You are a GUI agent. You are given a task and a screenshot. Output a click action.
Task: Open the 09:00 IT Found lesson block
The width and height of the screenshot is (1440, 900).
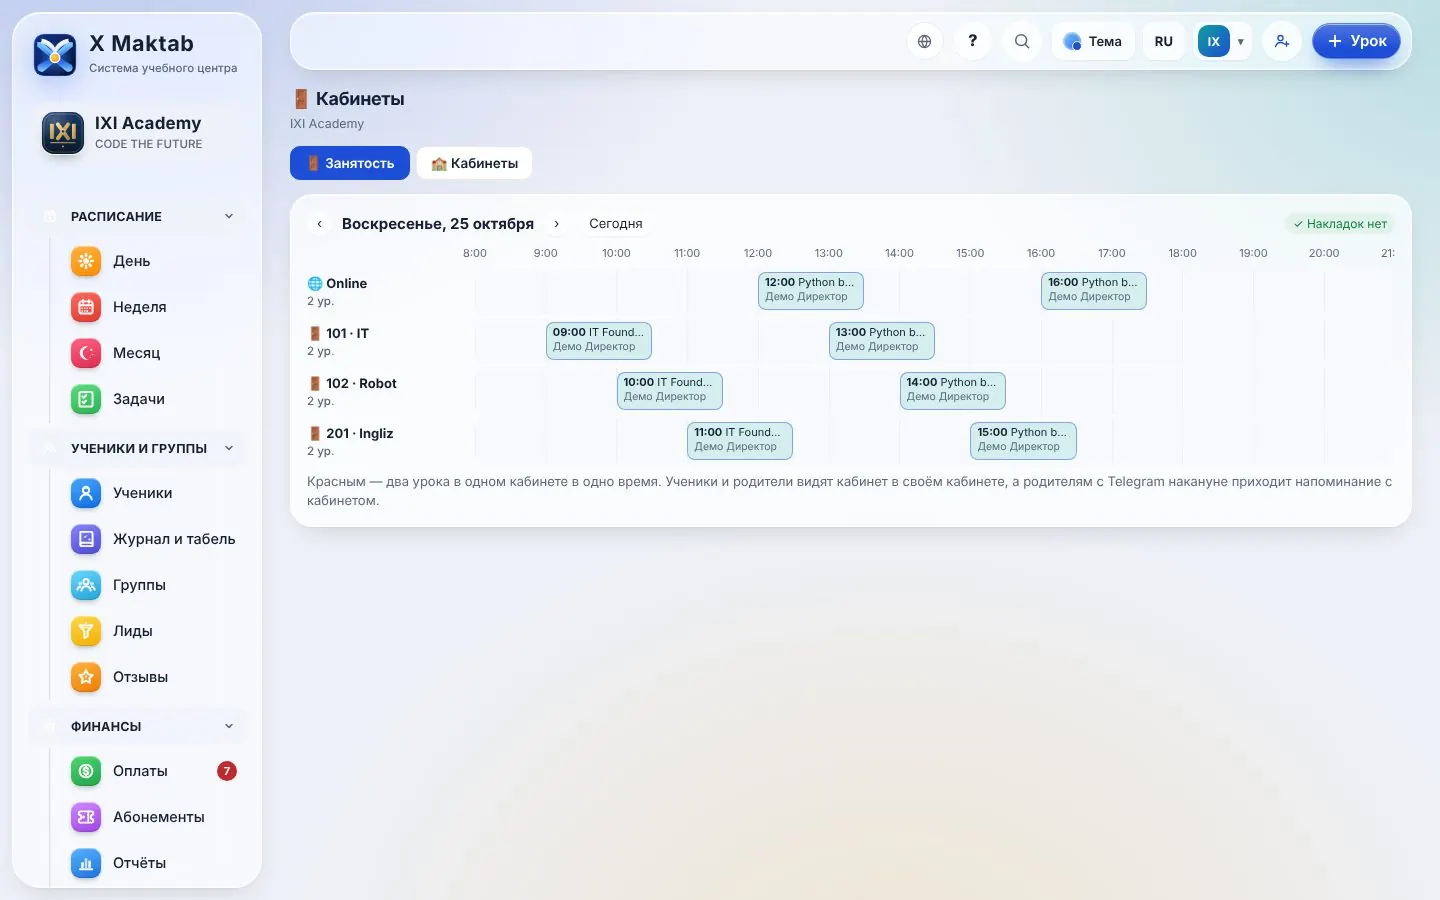[599, 340]
